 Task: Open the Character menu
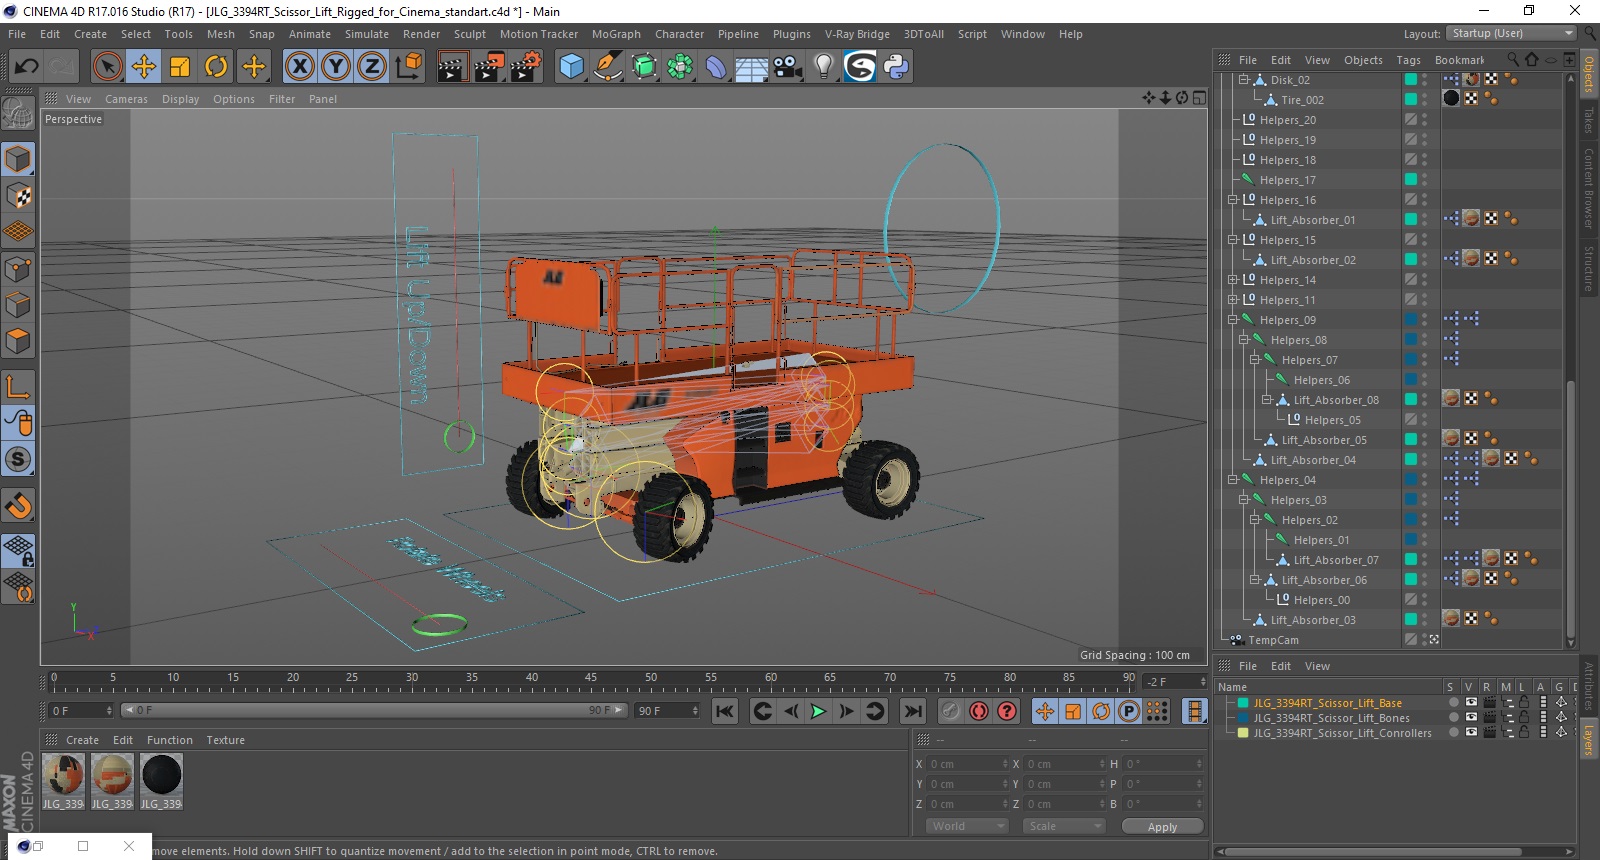point(680,34)
